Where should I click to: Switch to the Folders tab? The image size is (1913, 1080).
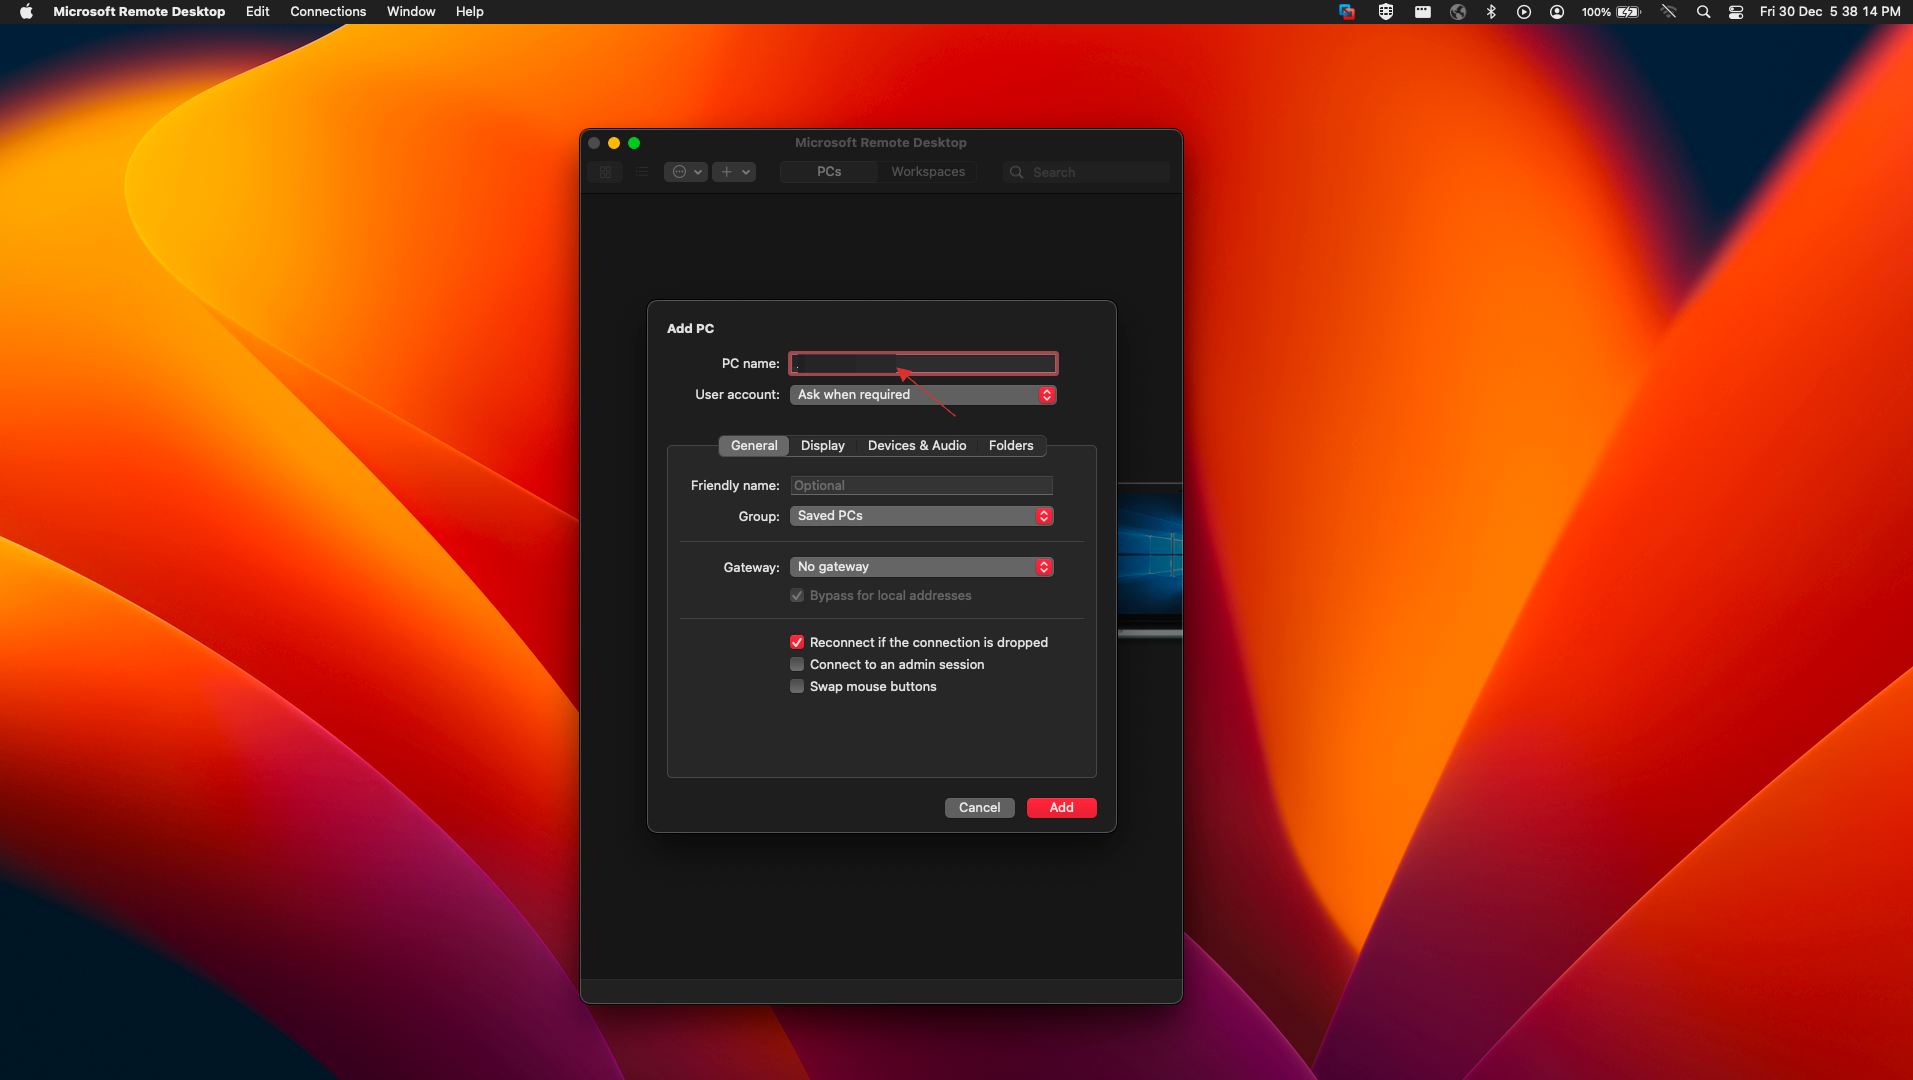1011,446
